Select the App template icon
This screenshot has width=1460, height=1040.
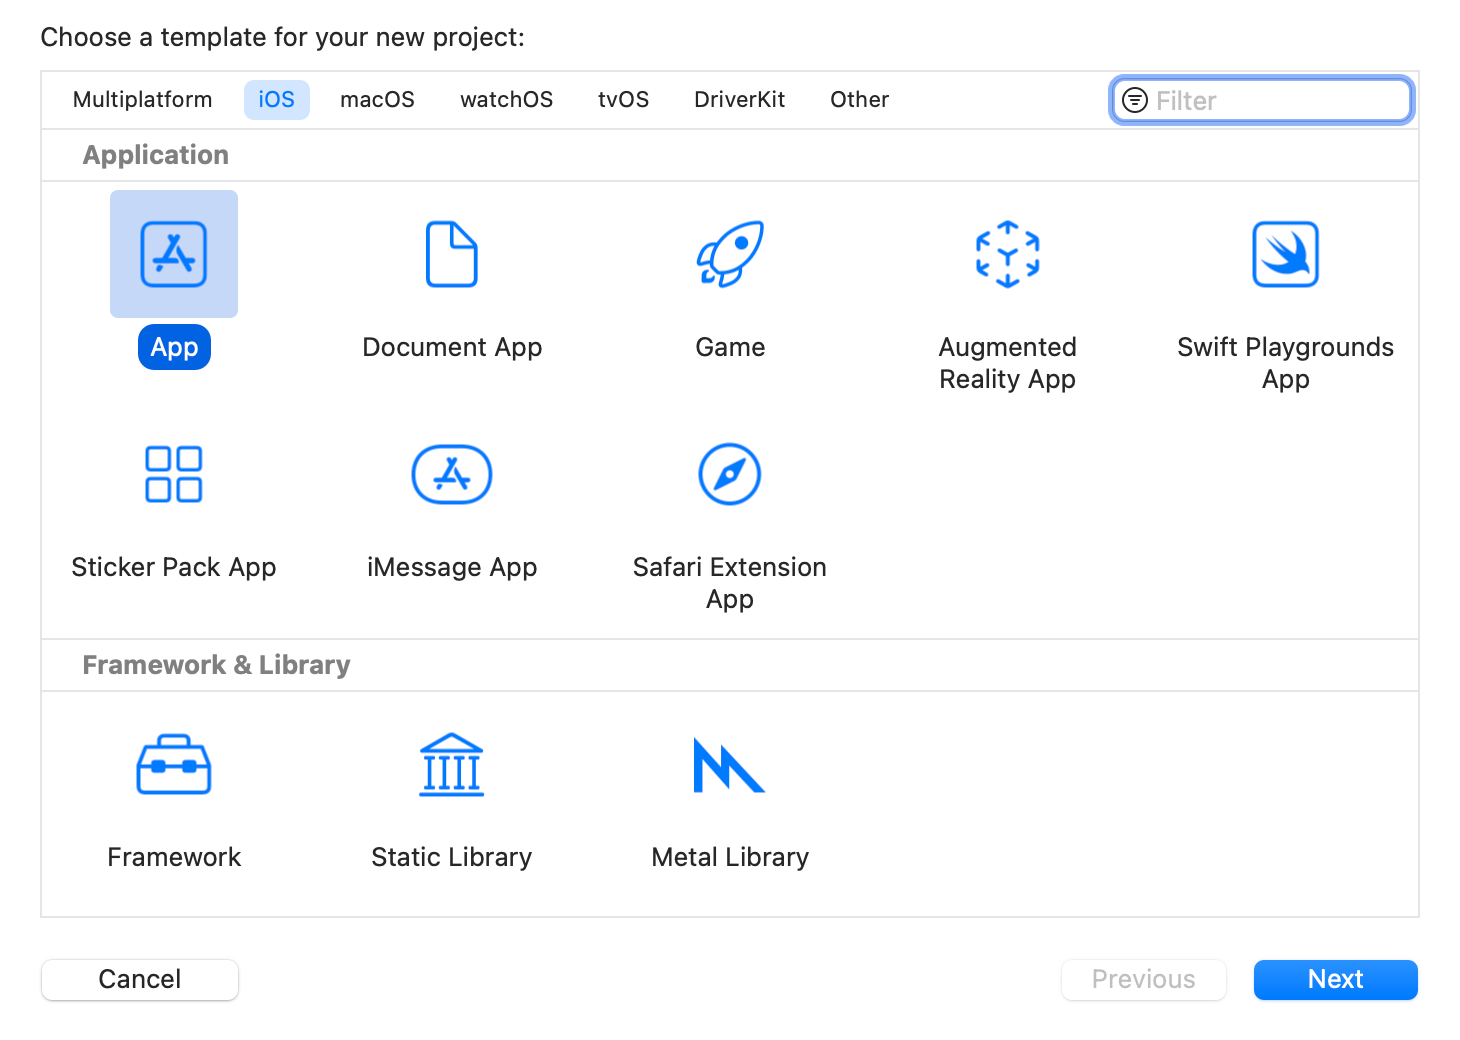[174, 254]
